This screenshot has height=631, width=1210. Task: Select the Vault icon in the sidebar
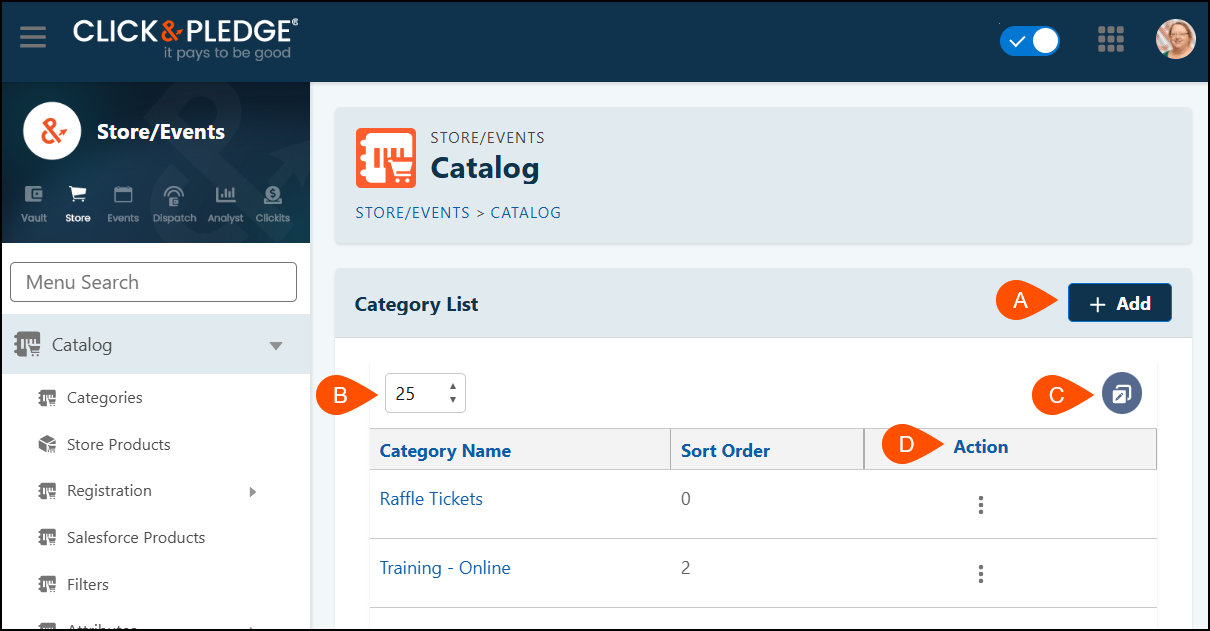[x=33, y=203]
